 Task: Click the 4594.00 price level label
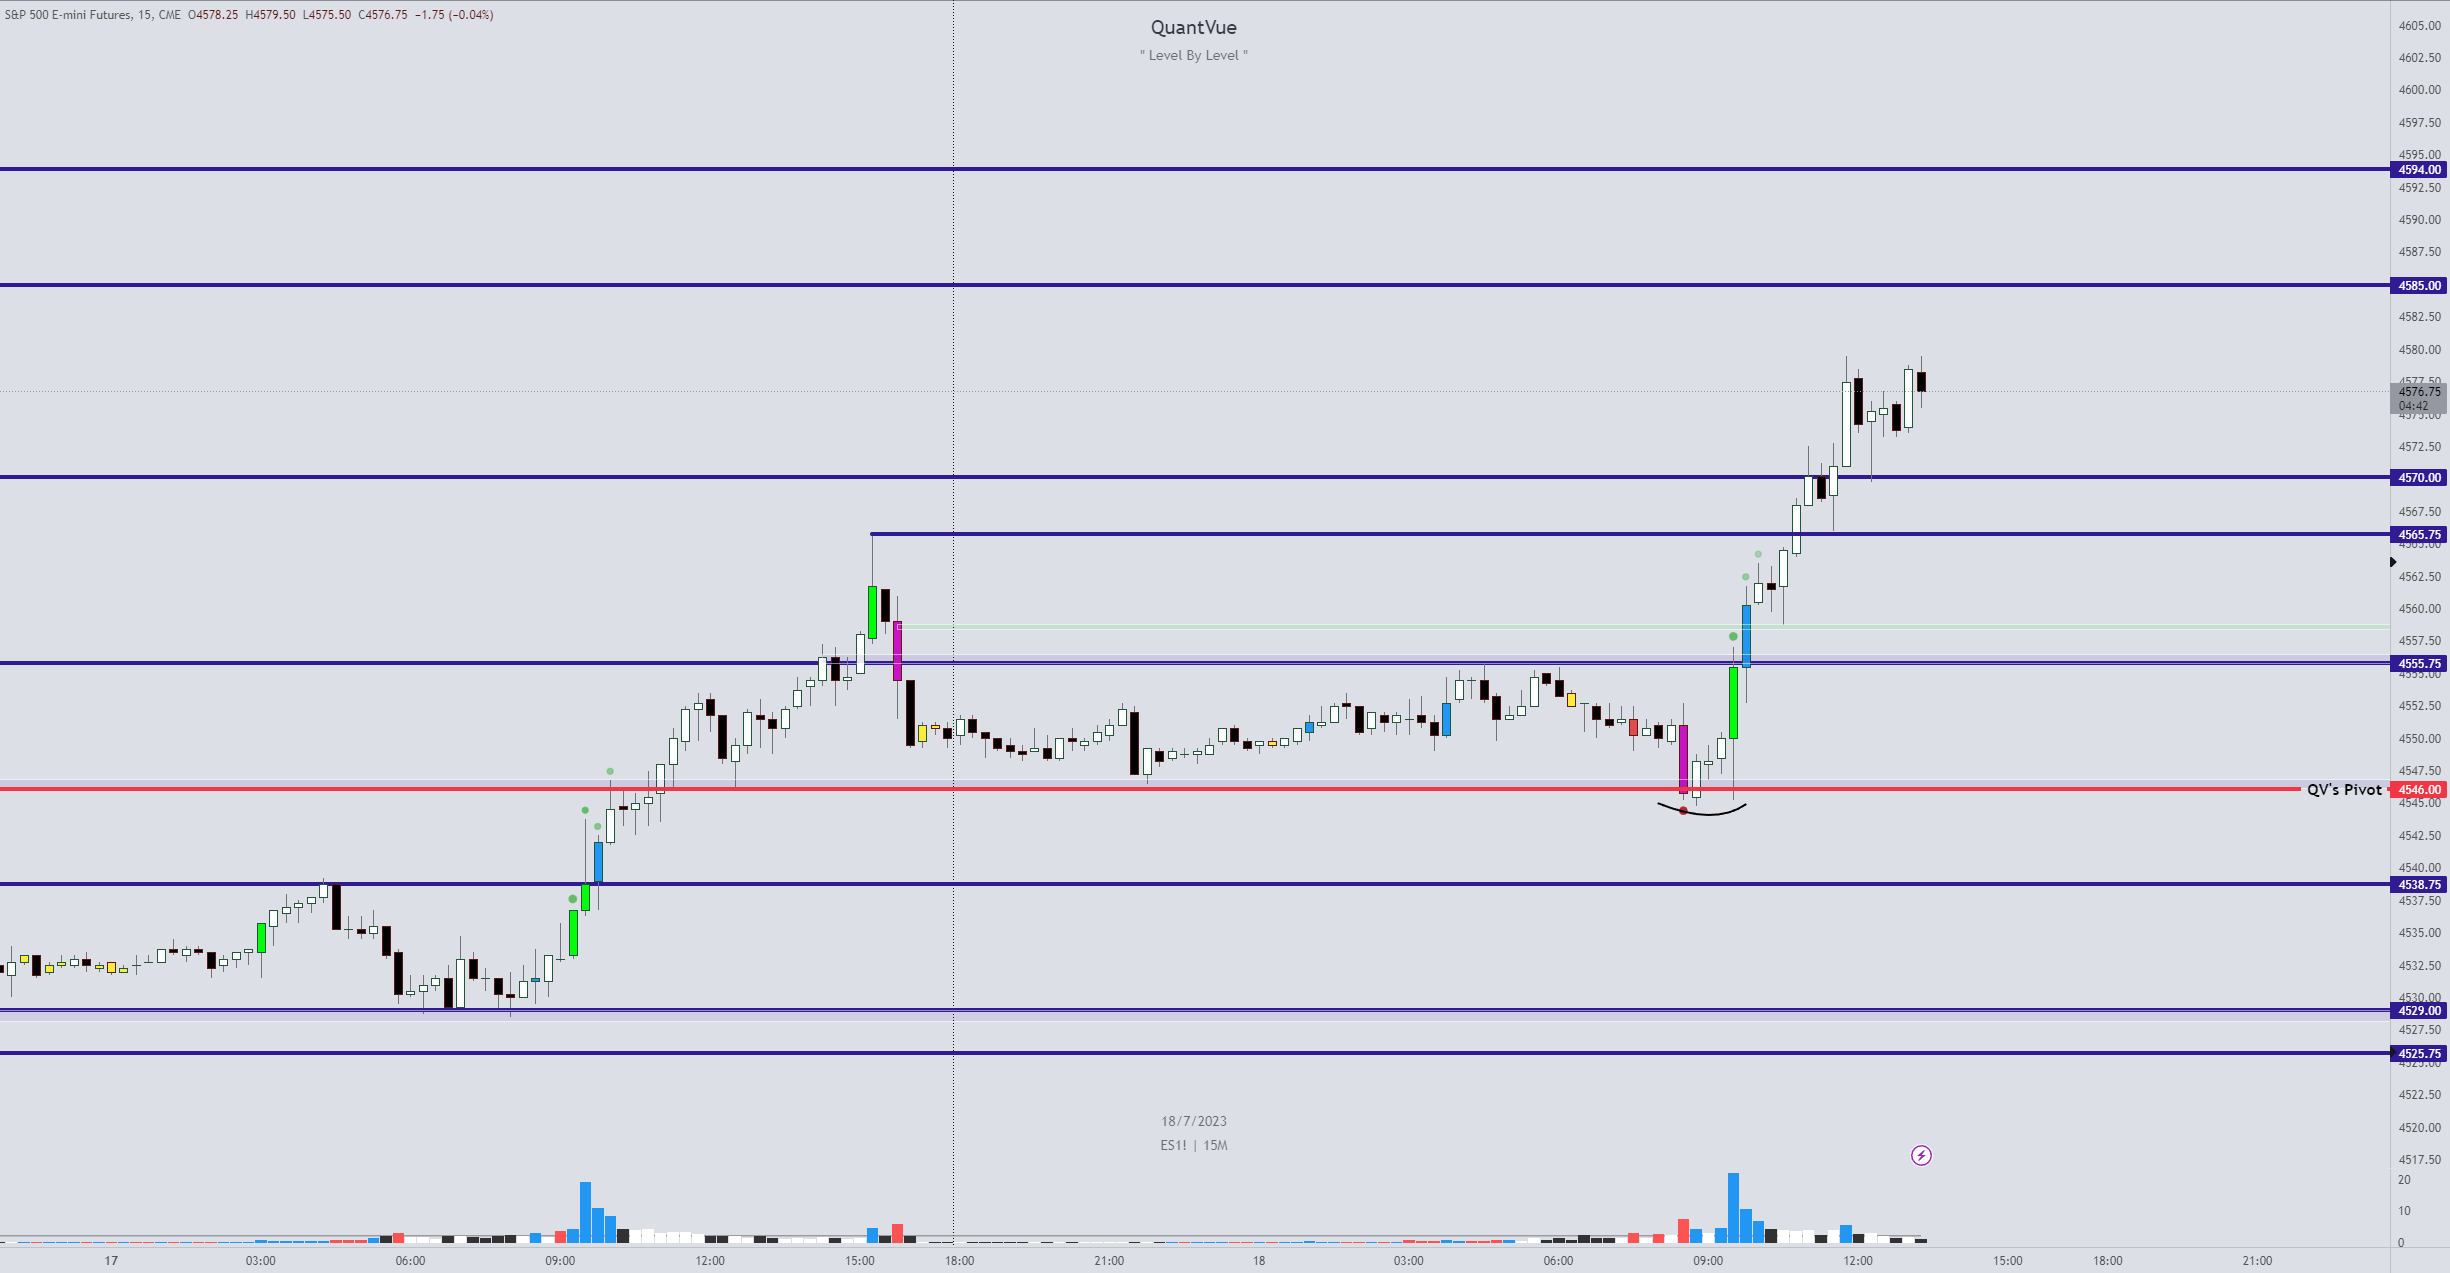(2419, 170)
